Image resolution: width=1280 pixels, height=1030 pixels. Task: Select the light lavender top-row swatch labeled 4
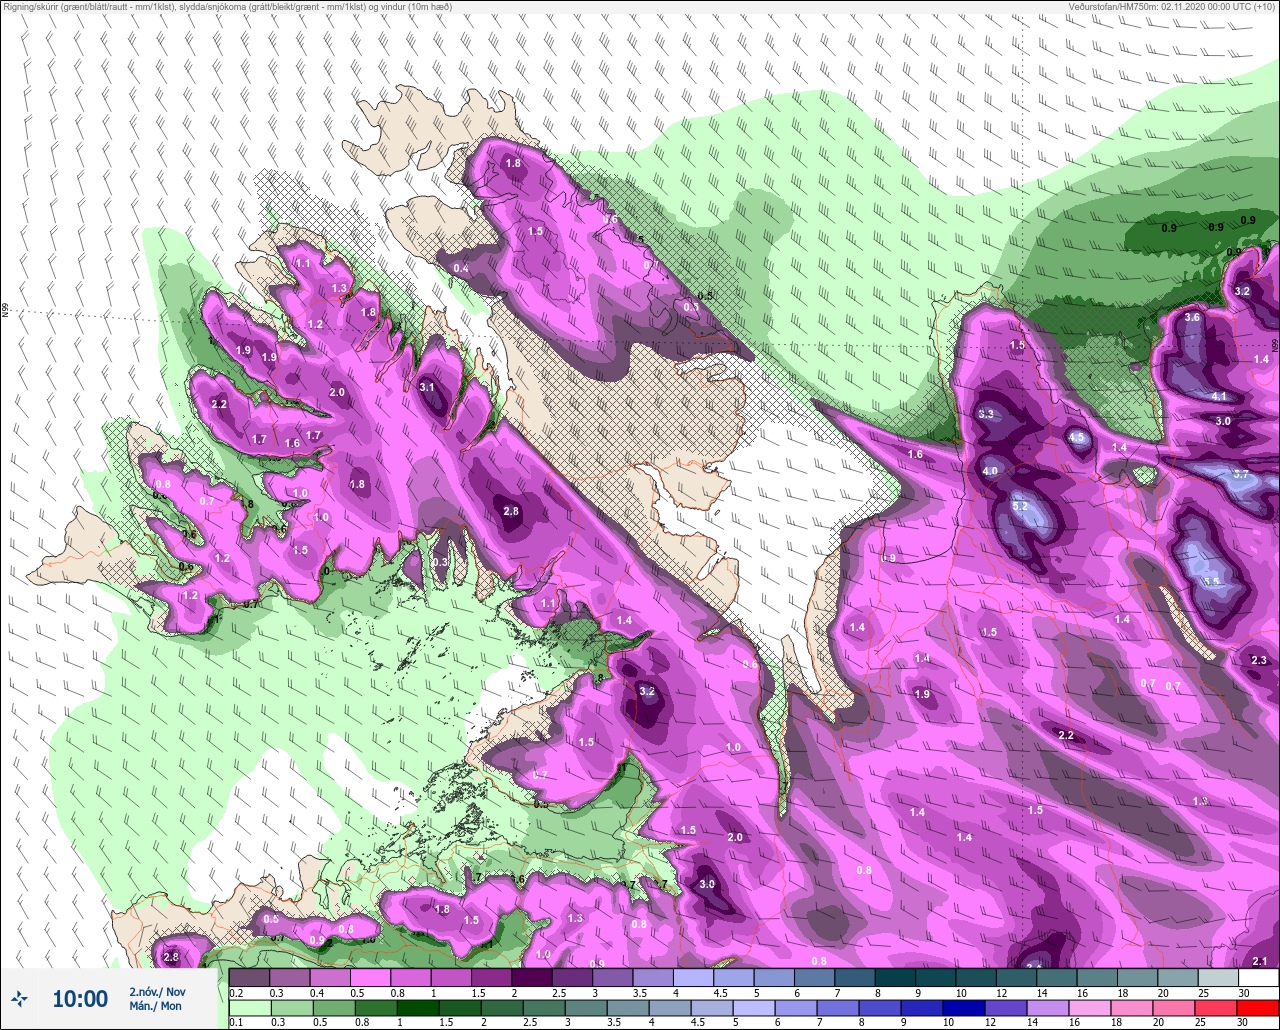coord(694,978)
